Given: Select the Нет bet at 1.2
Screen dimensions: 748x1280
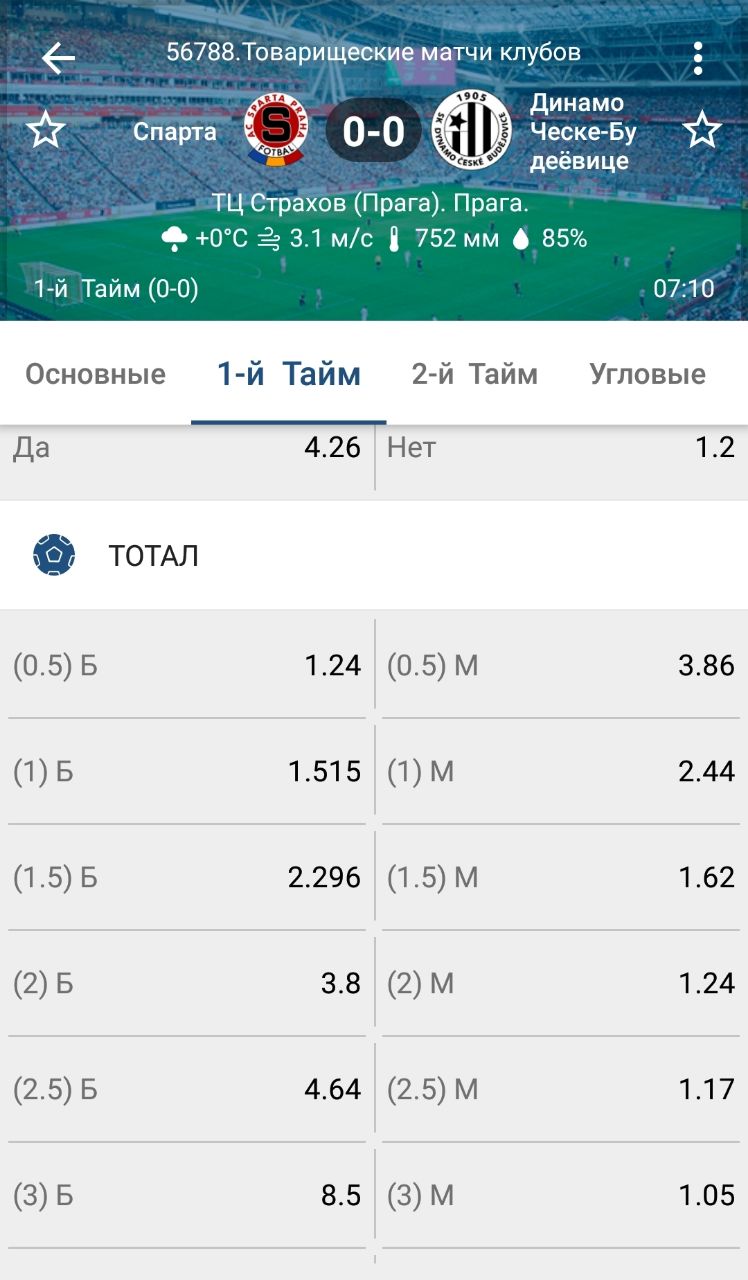Looking at the screenshot, I should coord(561,448).
